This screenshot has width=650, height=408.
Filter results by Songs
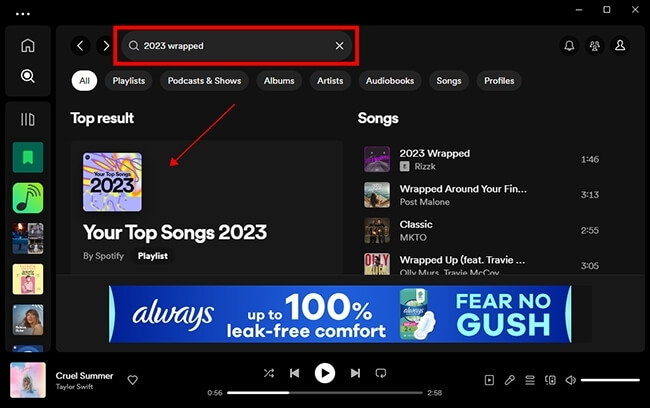pyautogui.click(x=449, y=80)
